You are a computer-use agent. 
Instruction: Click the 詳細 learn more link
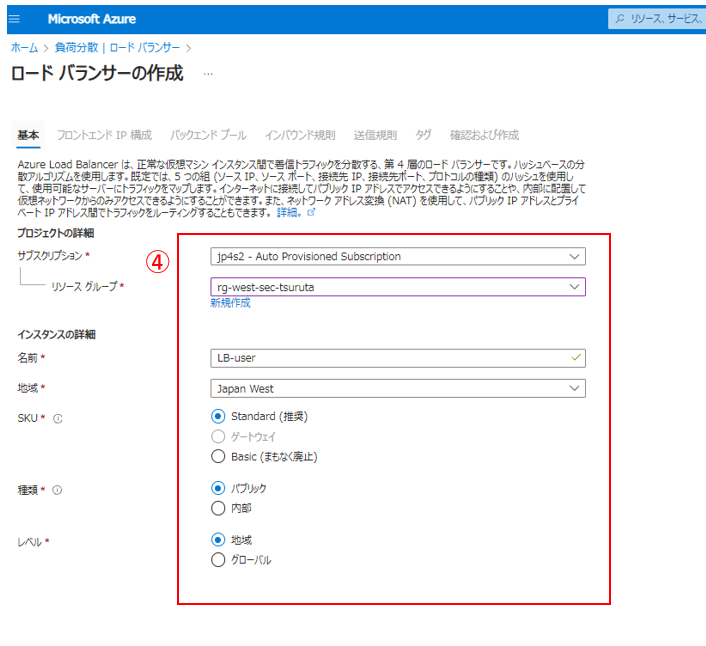(x=289, y=212)
